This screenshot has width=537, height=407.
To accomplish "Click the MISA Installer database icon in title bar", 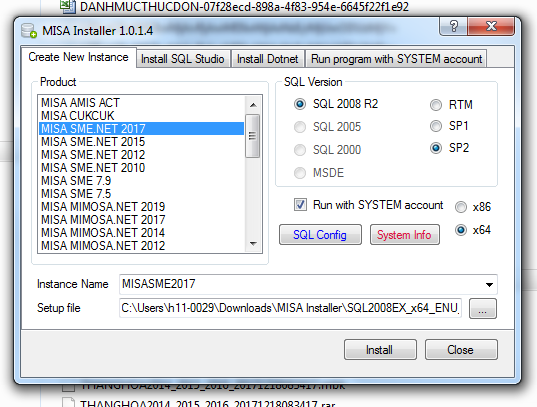I will point(29,30).
